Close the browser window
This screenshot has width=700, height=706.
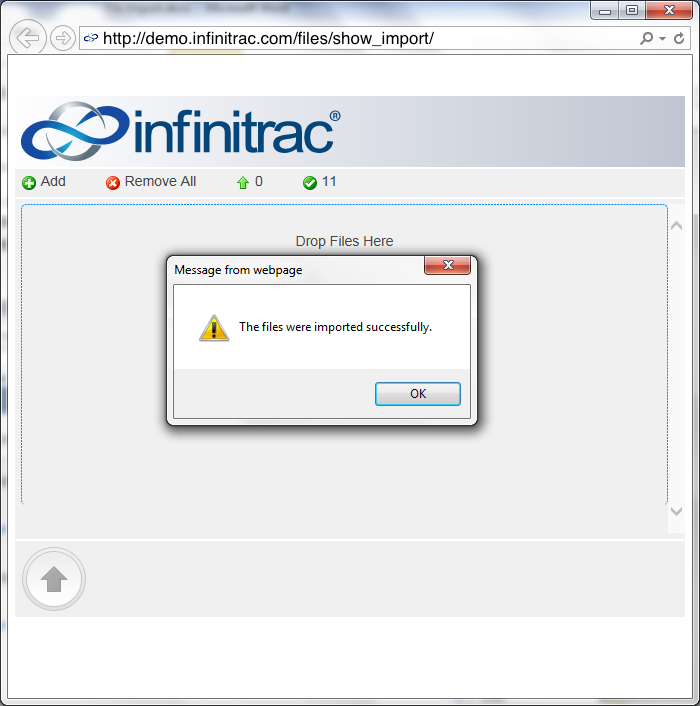pos(669,10)
